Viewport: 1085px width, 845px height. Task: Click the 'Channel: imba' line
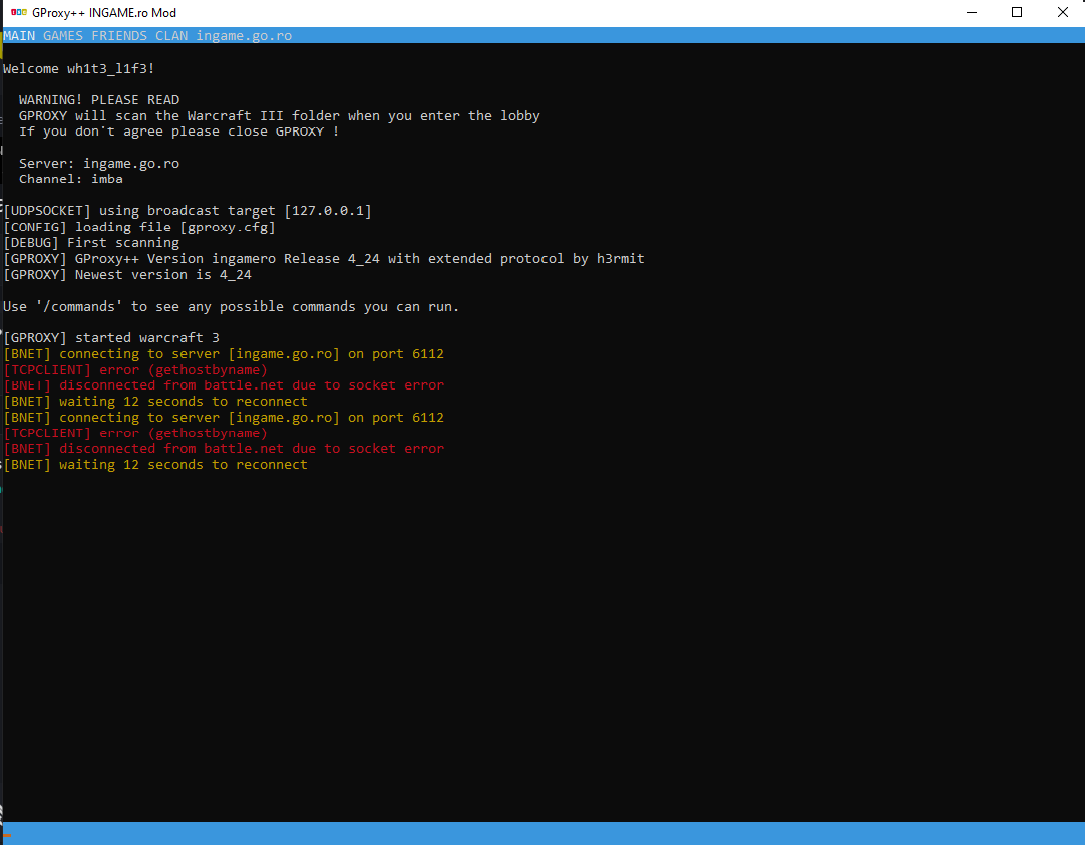click(71, 179)
